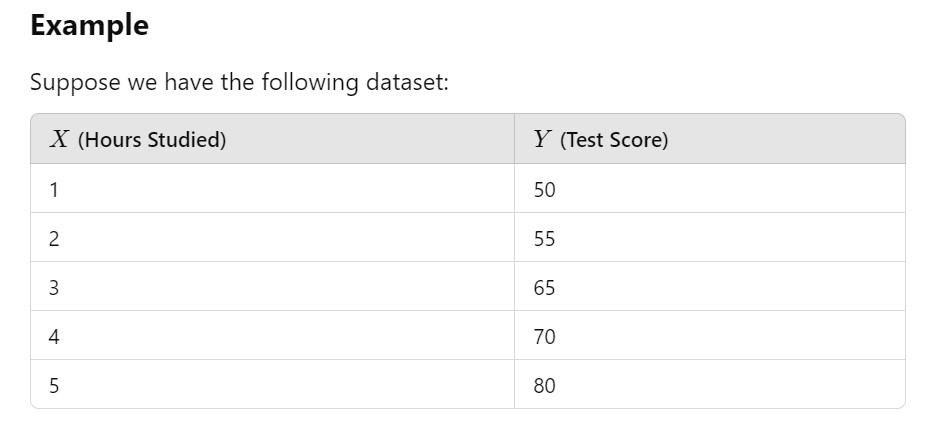This screenshot has width=931, height=433.
Task: Select the test score cell 65
Action: [544, 288]
